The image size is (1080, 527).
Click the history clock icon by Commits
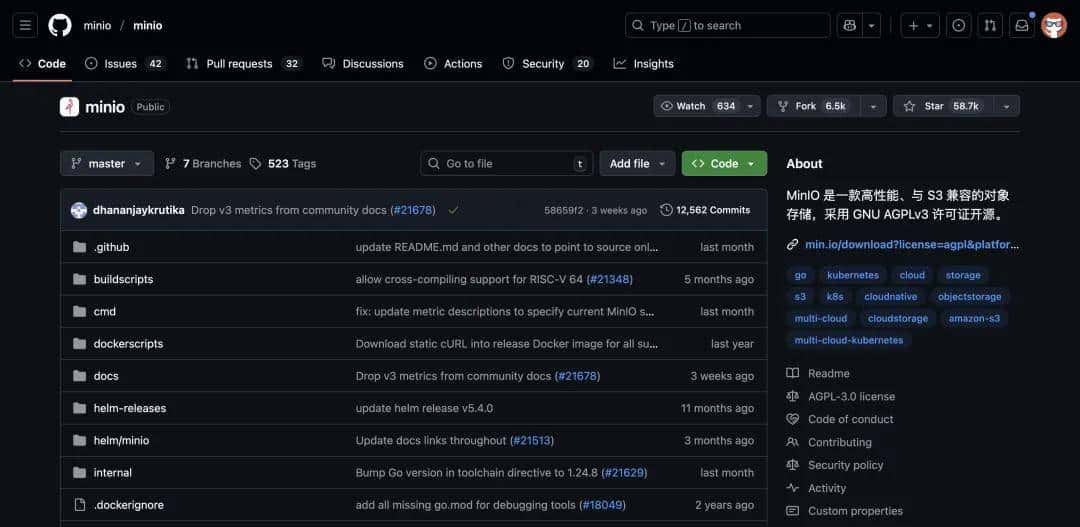coord(666,210)
